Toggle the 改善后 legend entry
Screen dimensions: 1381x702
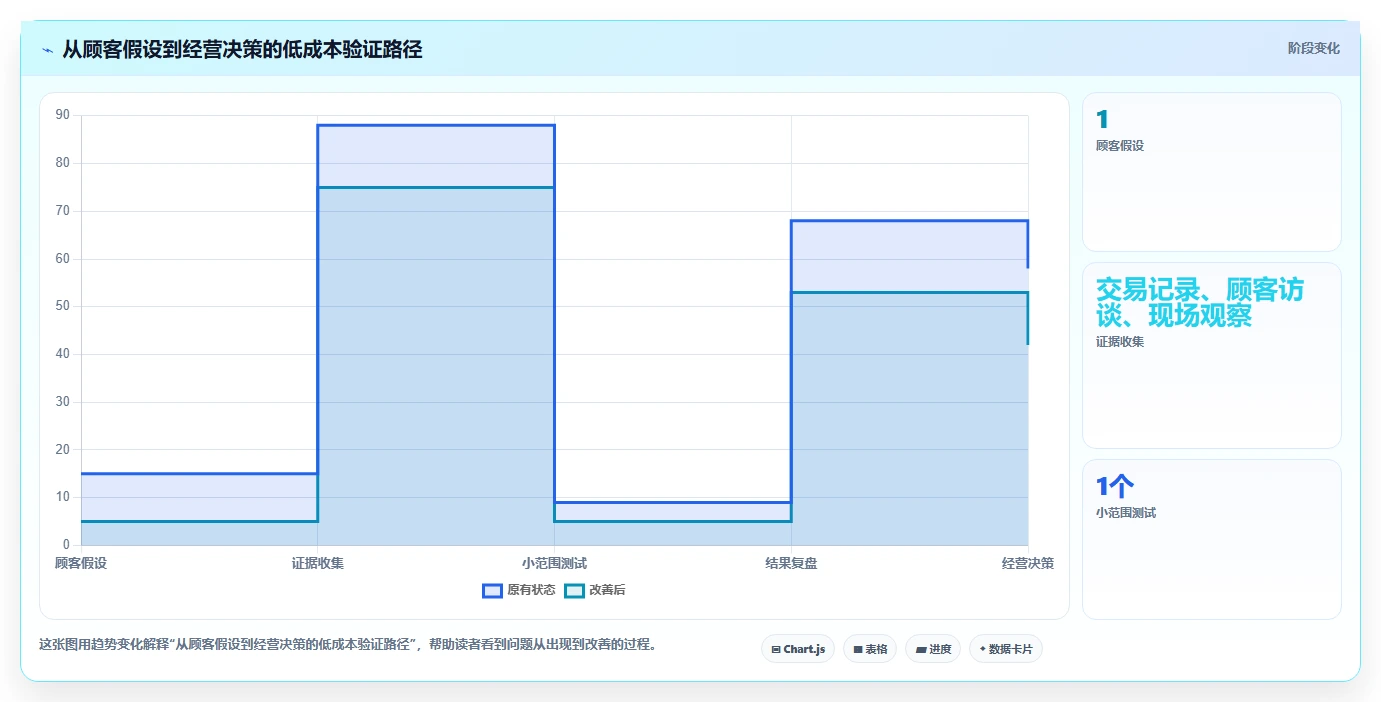(595, 590)
